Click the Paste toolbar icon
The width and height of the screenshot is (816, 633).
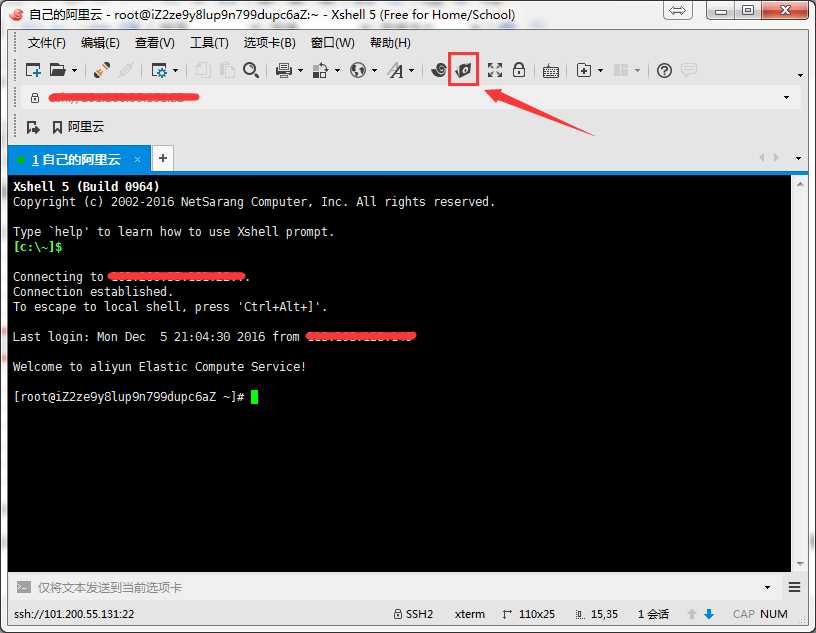click(x=227, y=70)
